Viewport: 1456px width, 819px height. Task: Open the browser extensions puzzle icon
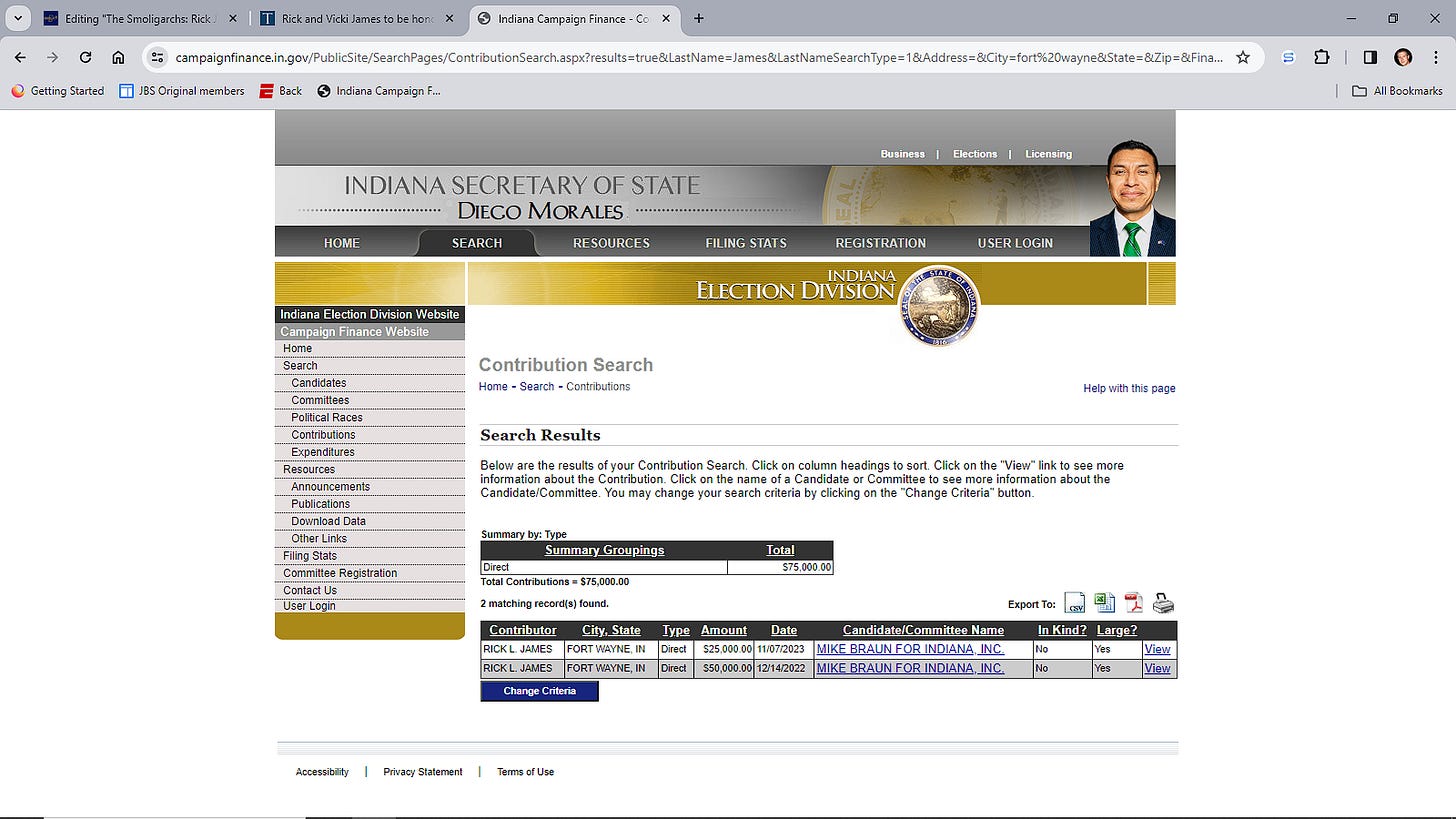pyautogui.click(x=1321, y=57)
